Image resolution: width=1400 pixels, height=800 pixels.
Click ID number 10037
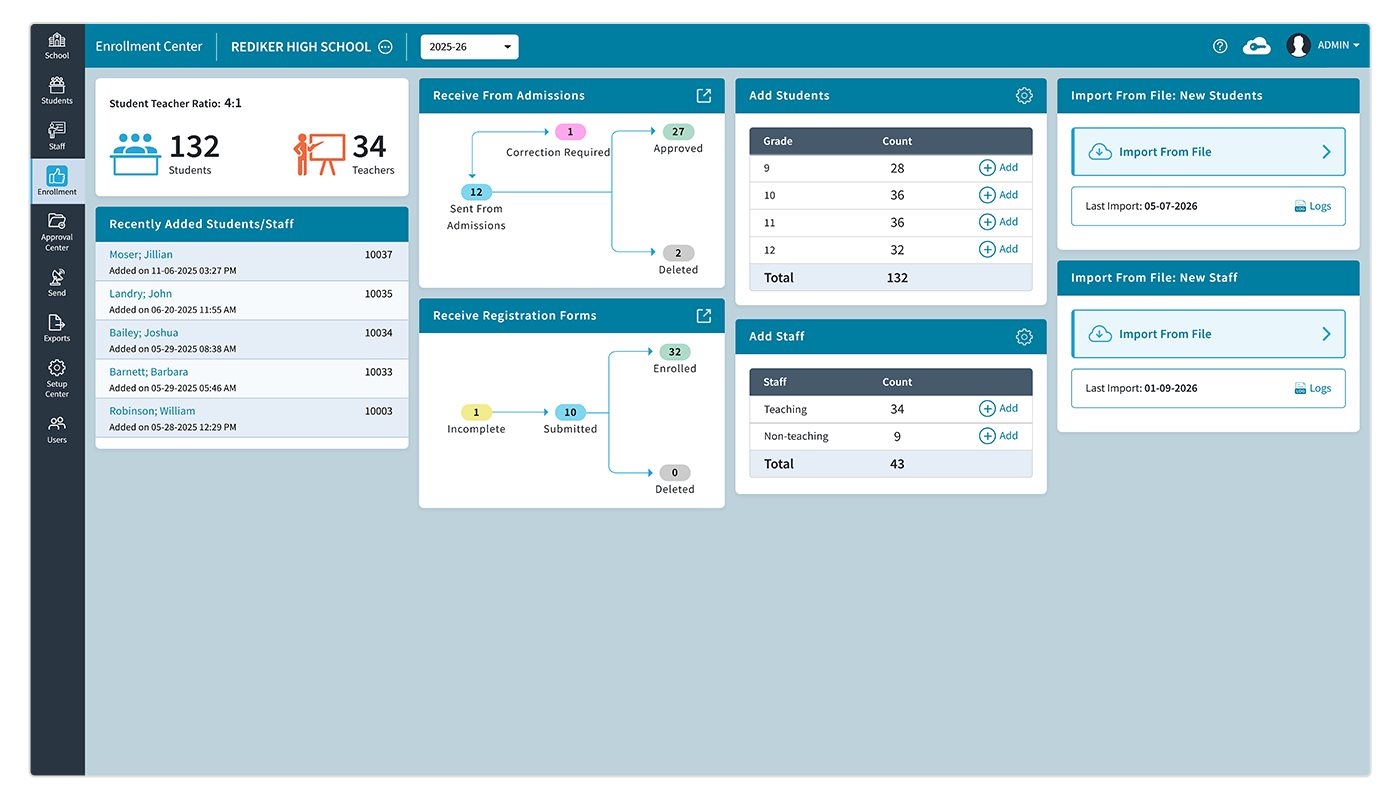click(x=378, y=255)
